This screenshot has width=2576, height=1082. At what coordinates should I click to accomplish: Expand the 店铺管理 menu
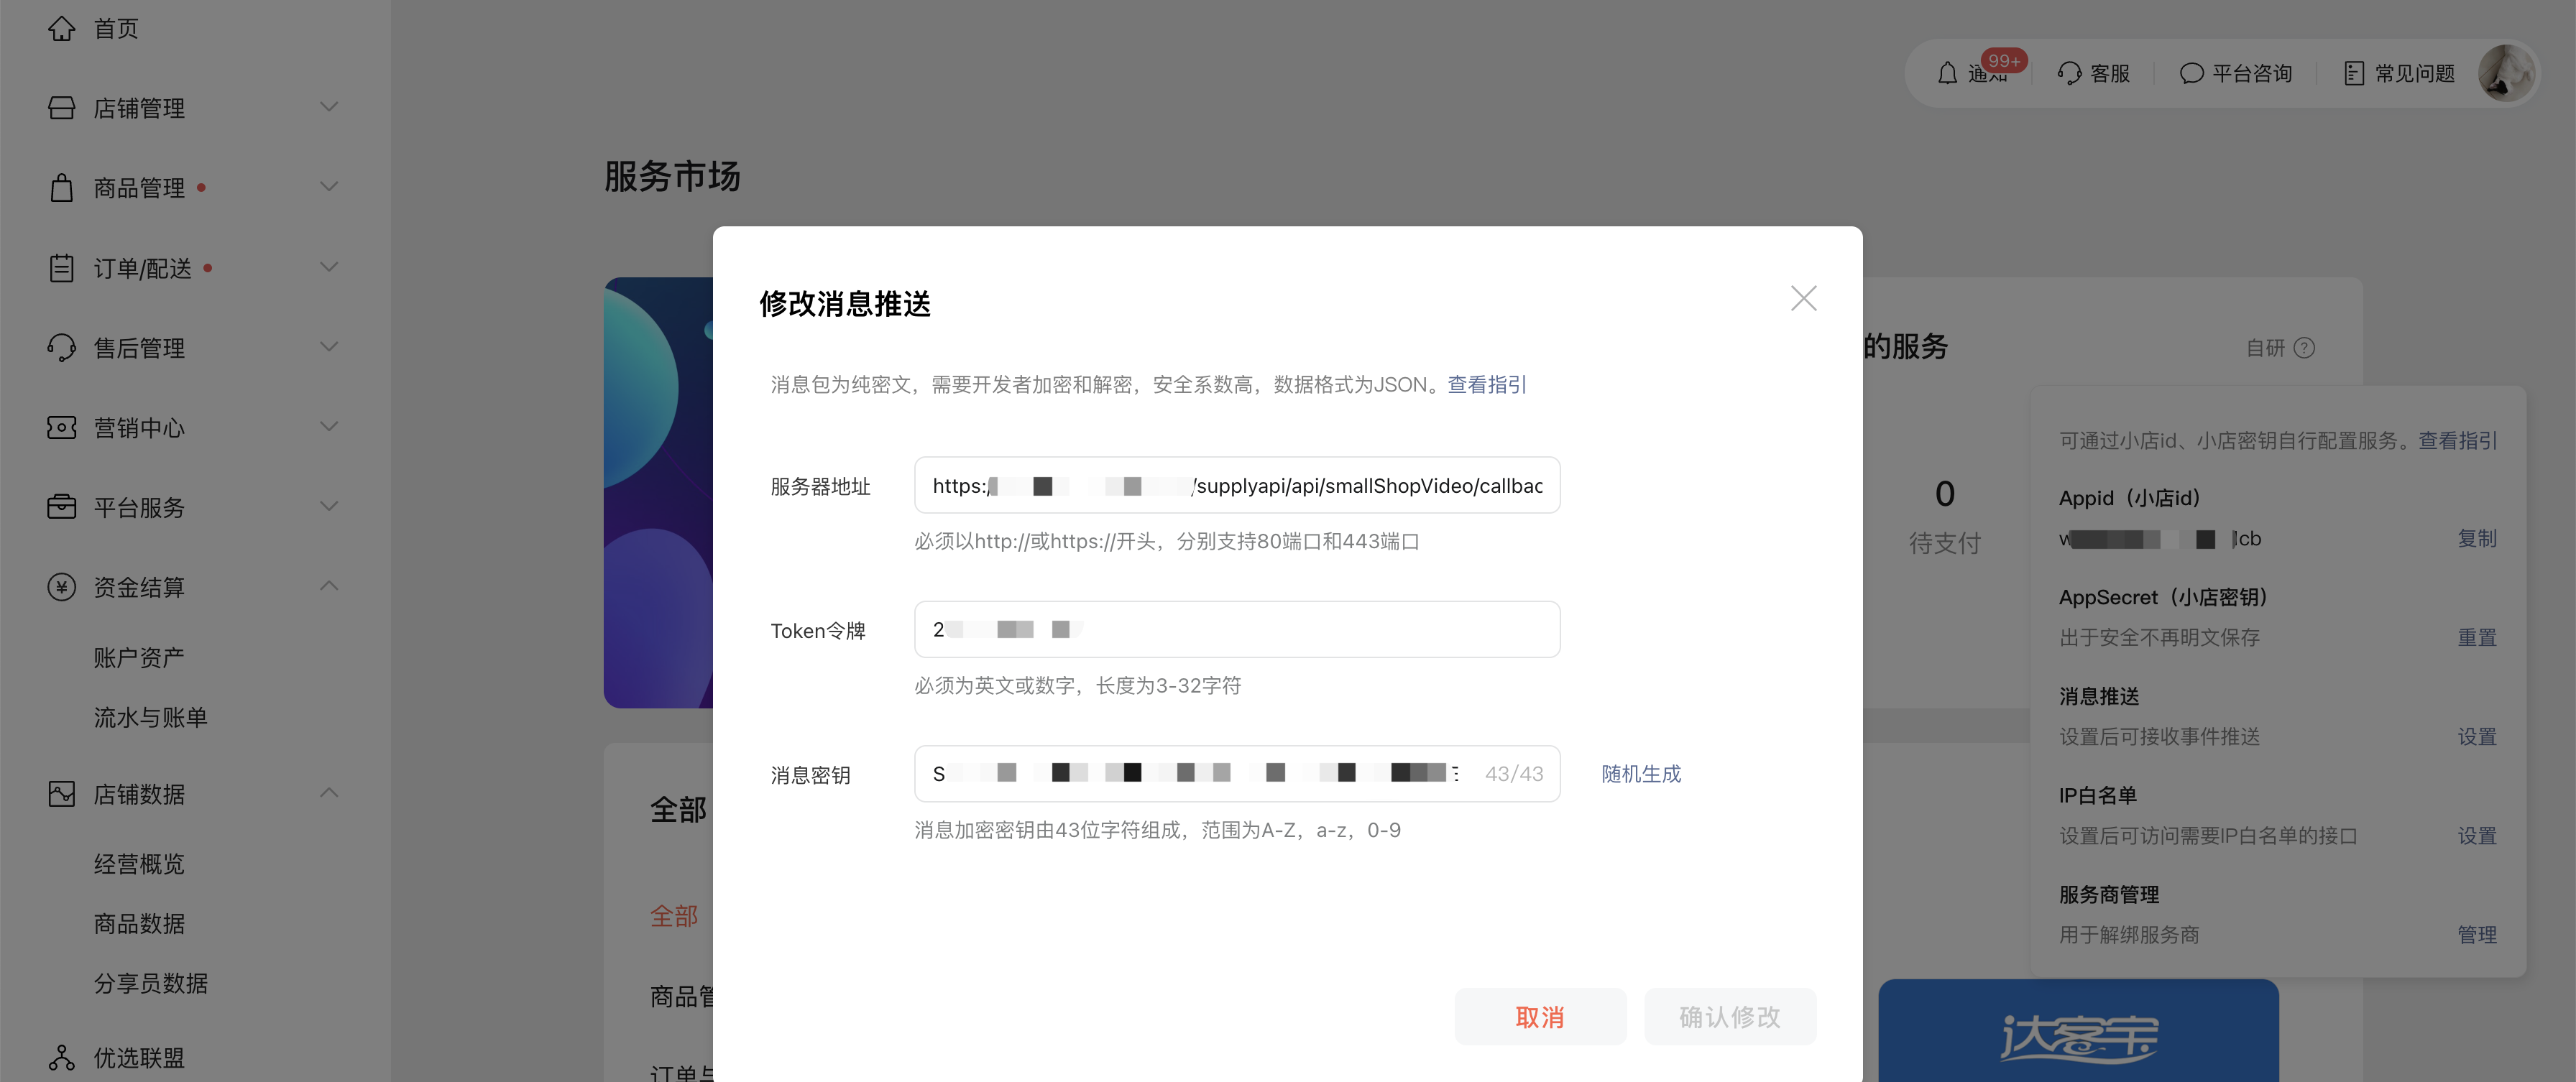[328, 107]
